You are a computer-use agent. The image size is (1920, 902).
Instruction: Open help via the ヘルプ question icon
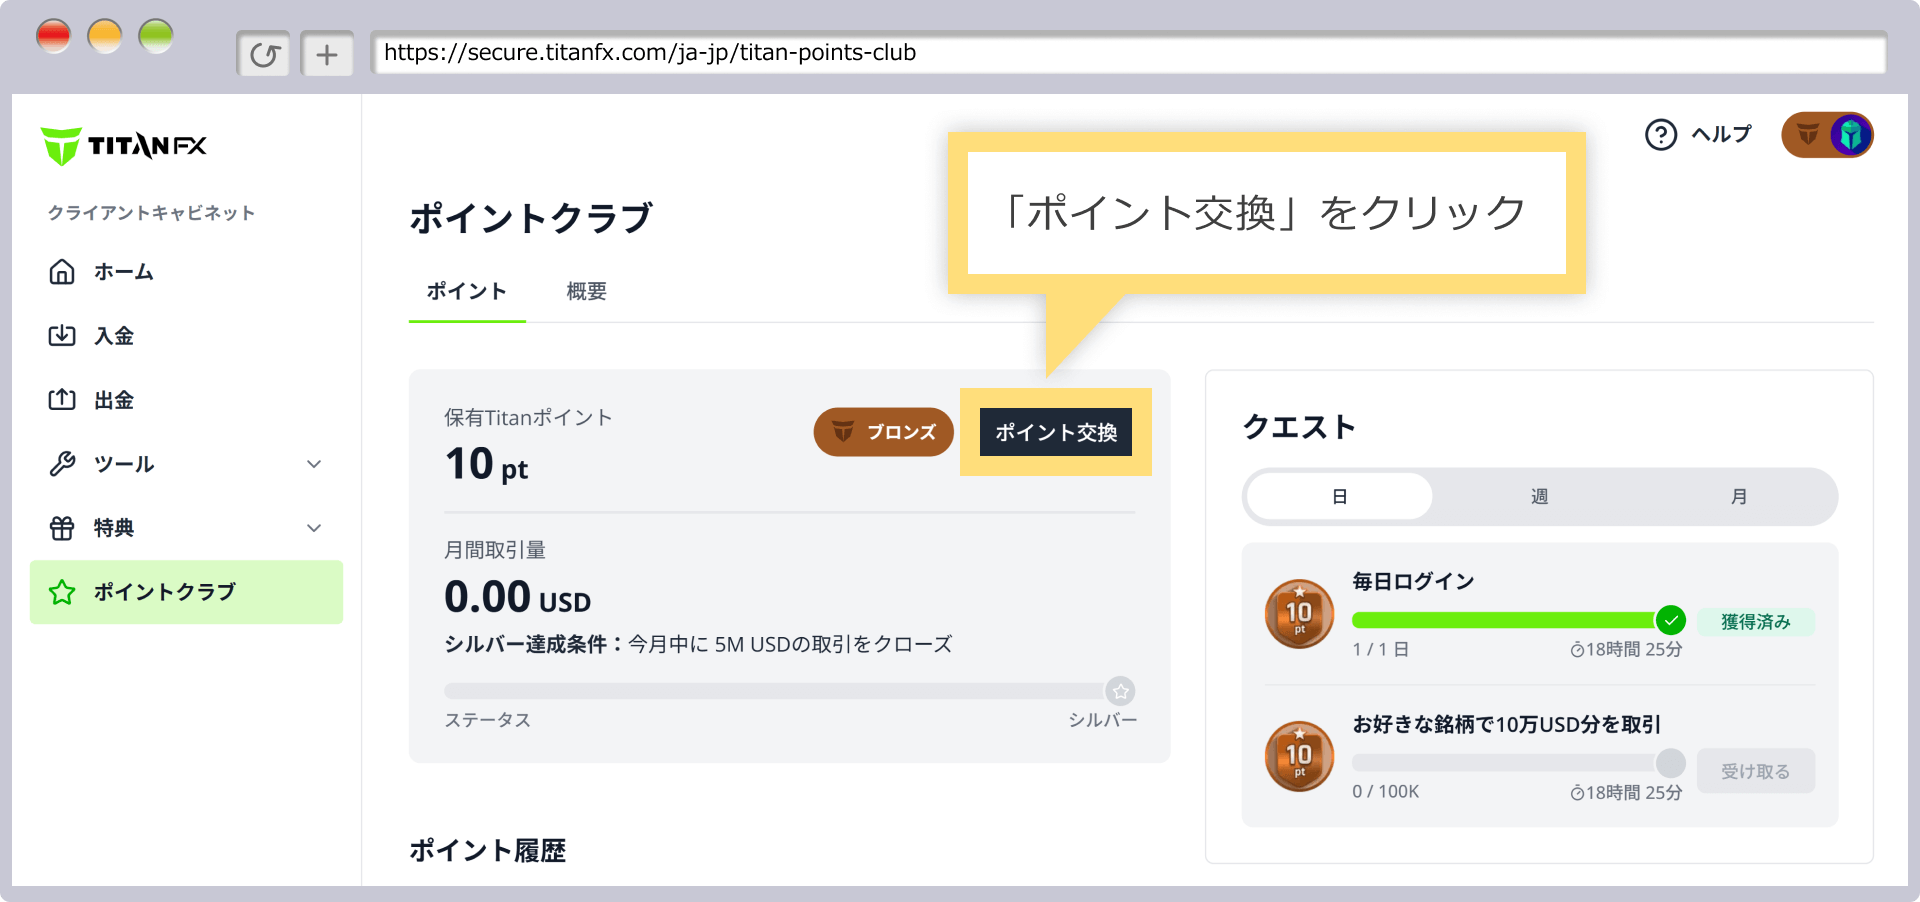tap(1660, 134)
